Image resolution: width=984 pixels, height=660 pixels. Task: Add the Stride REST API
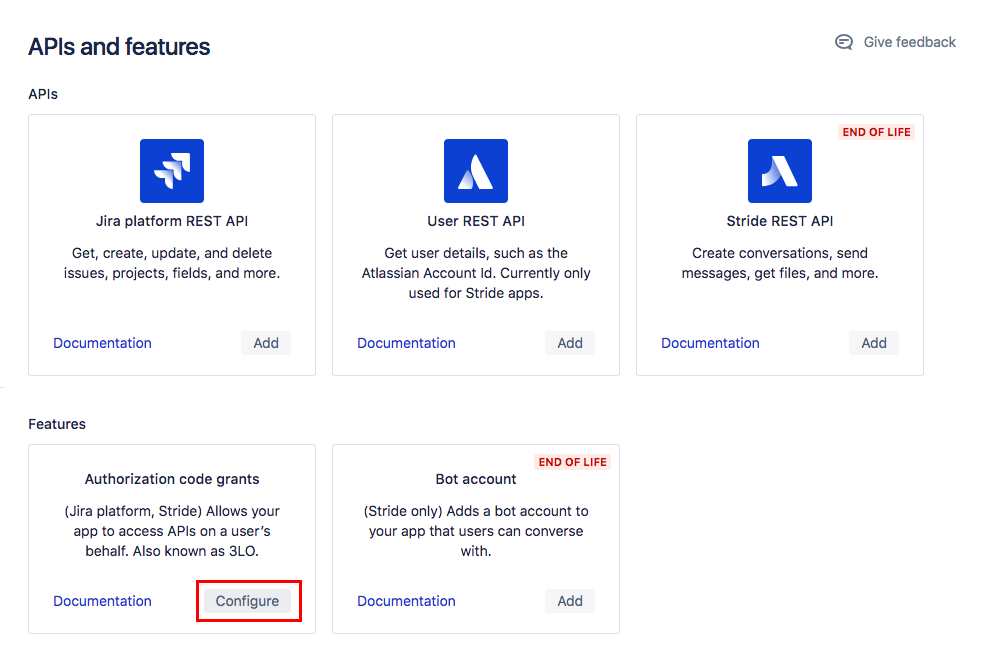click(x=874, y=343)
